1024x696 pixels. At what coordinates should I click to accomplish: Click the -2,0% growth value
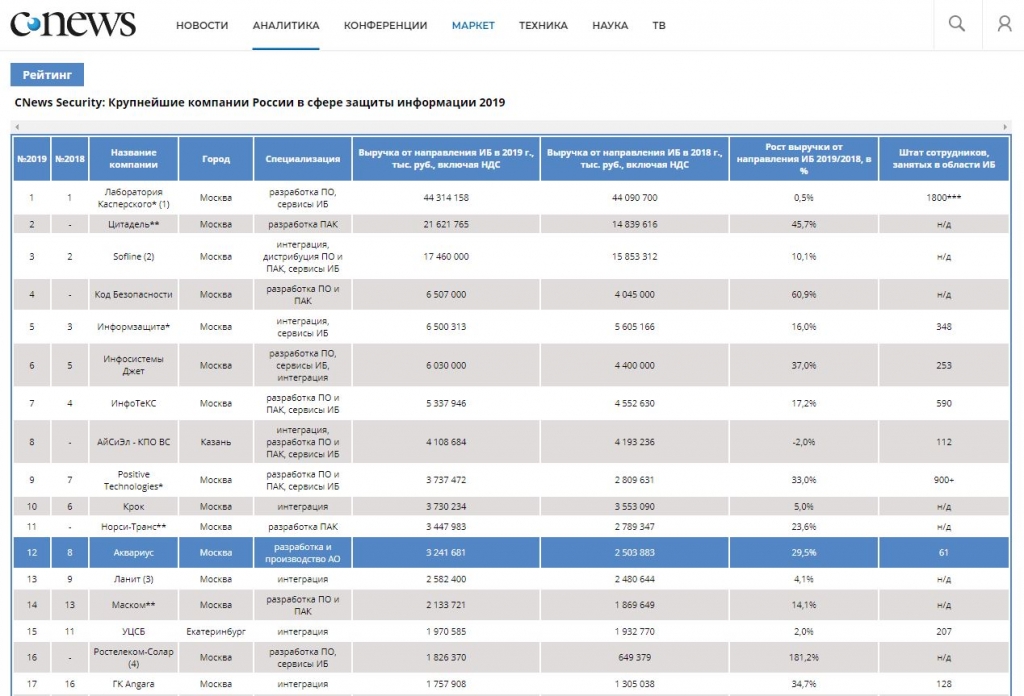click(804, 442)
